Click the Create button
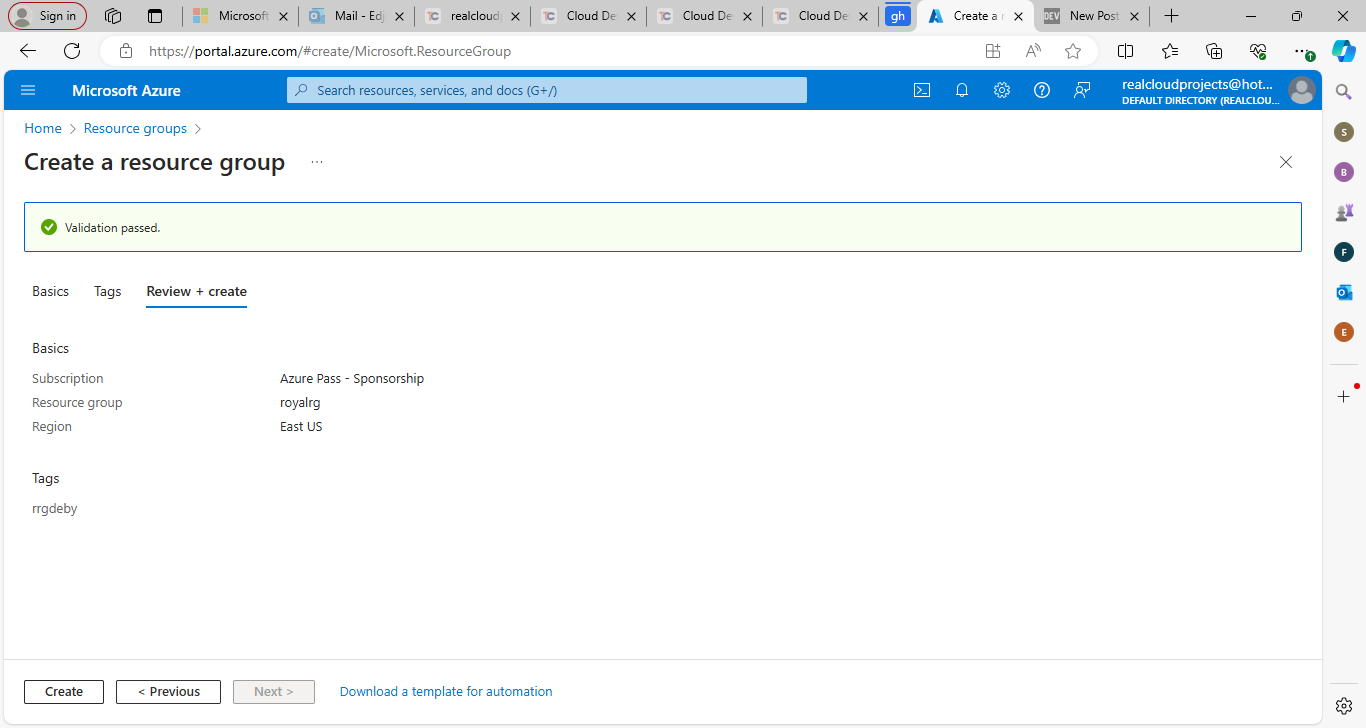Screen dimensions: 1366x728 click(64, 692)
